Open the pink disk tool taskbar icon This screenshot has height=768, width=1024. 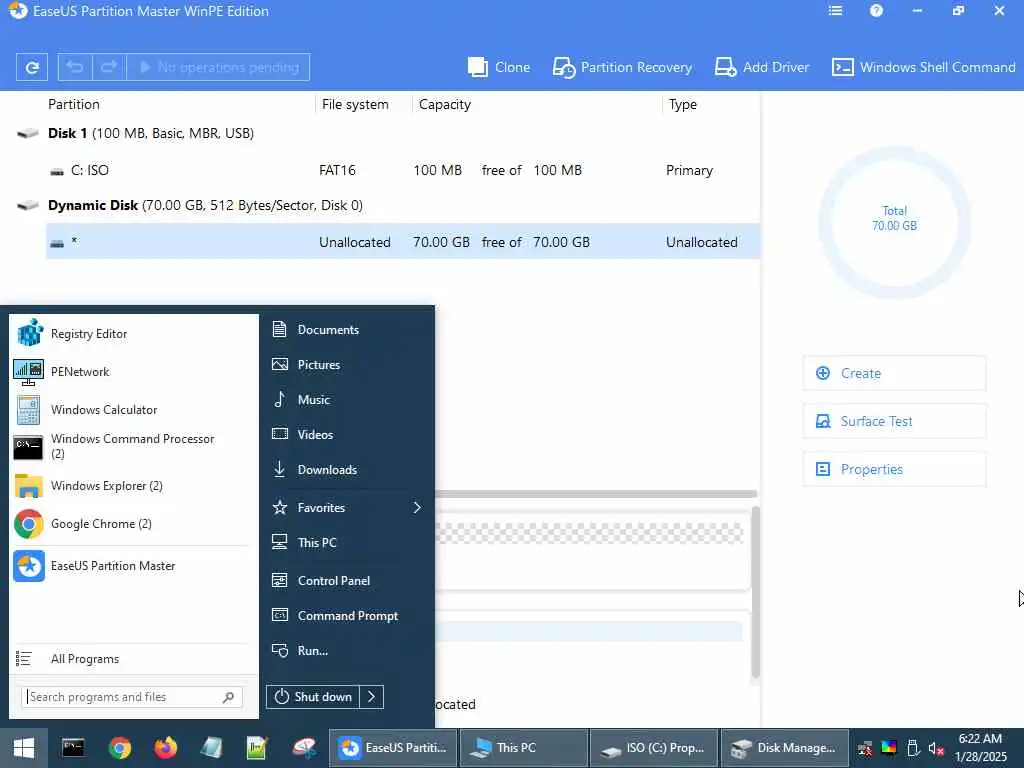[304, 748]
